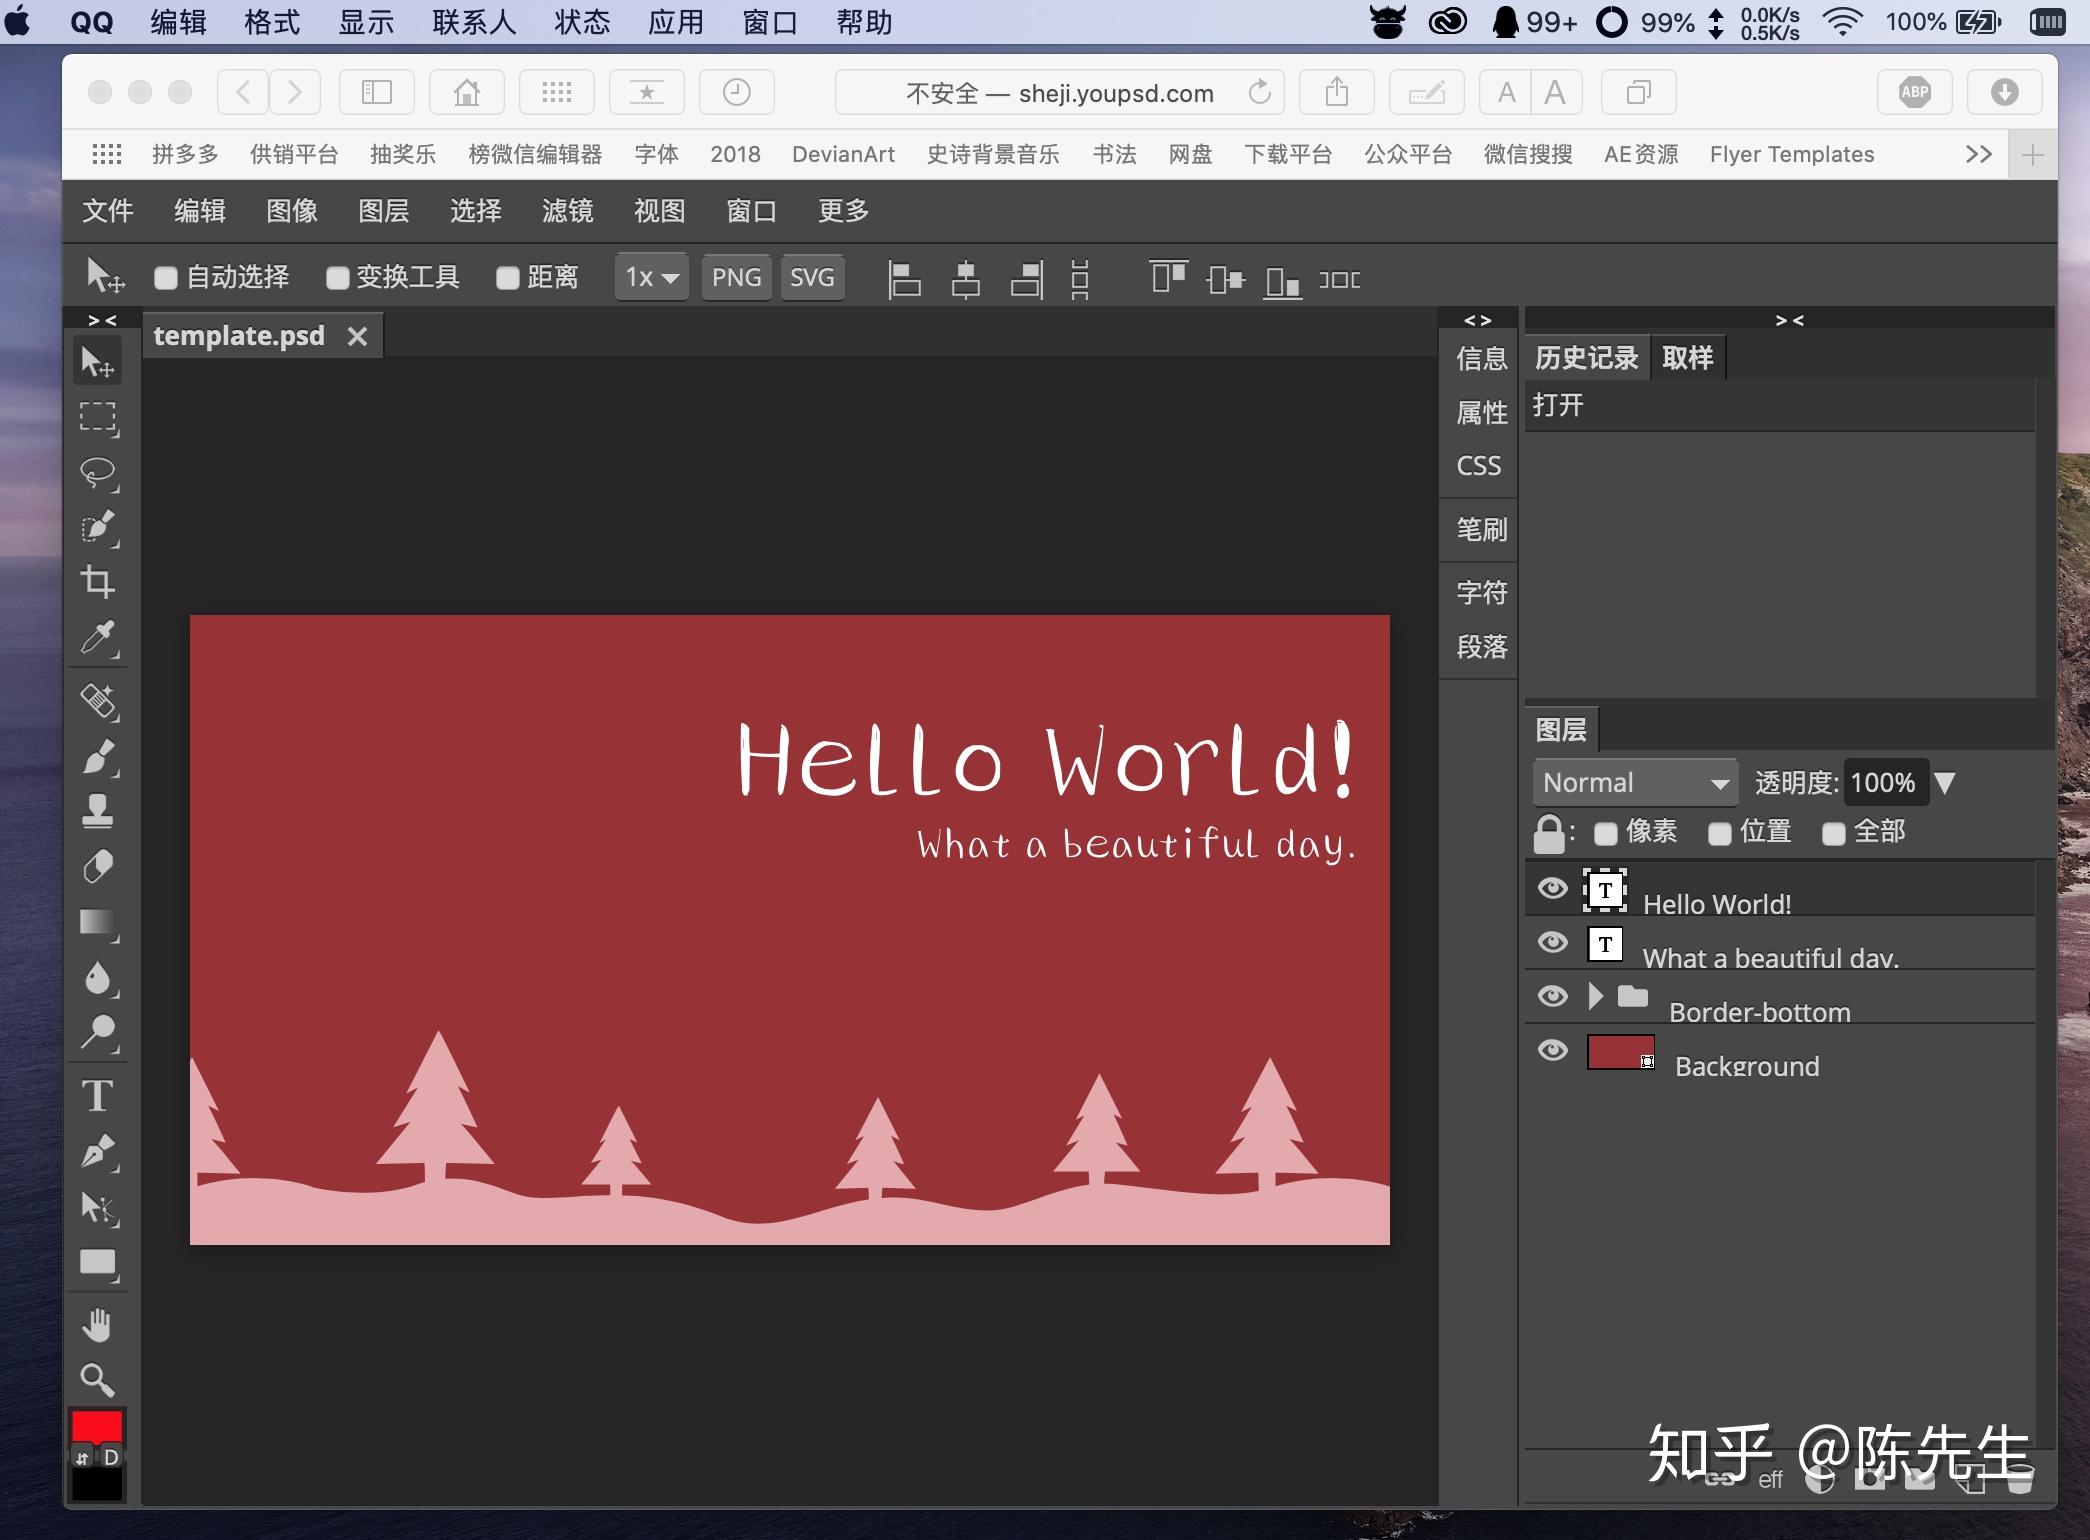
Task: Open the opacity slider dropdown arrow
Action: [x=1944, y=782]
